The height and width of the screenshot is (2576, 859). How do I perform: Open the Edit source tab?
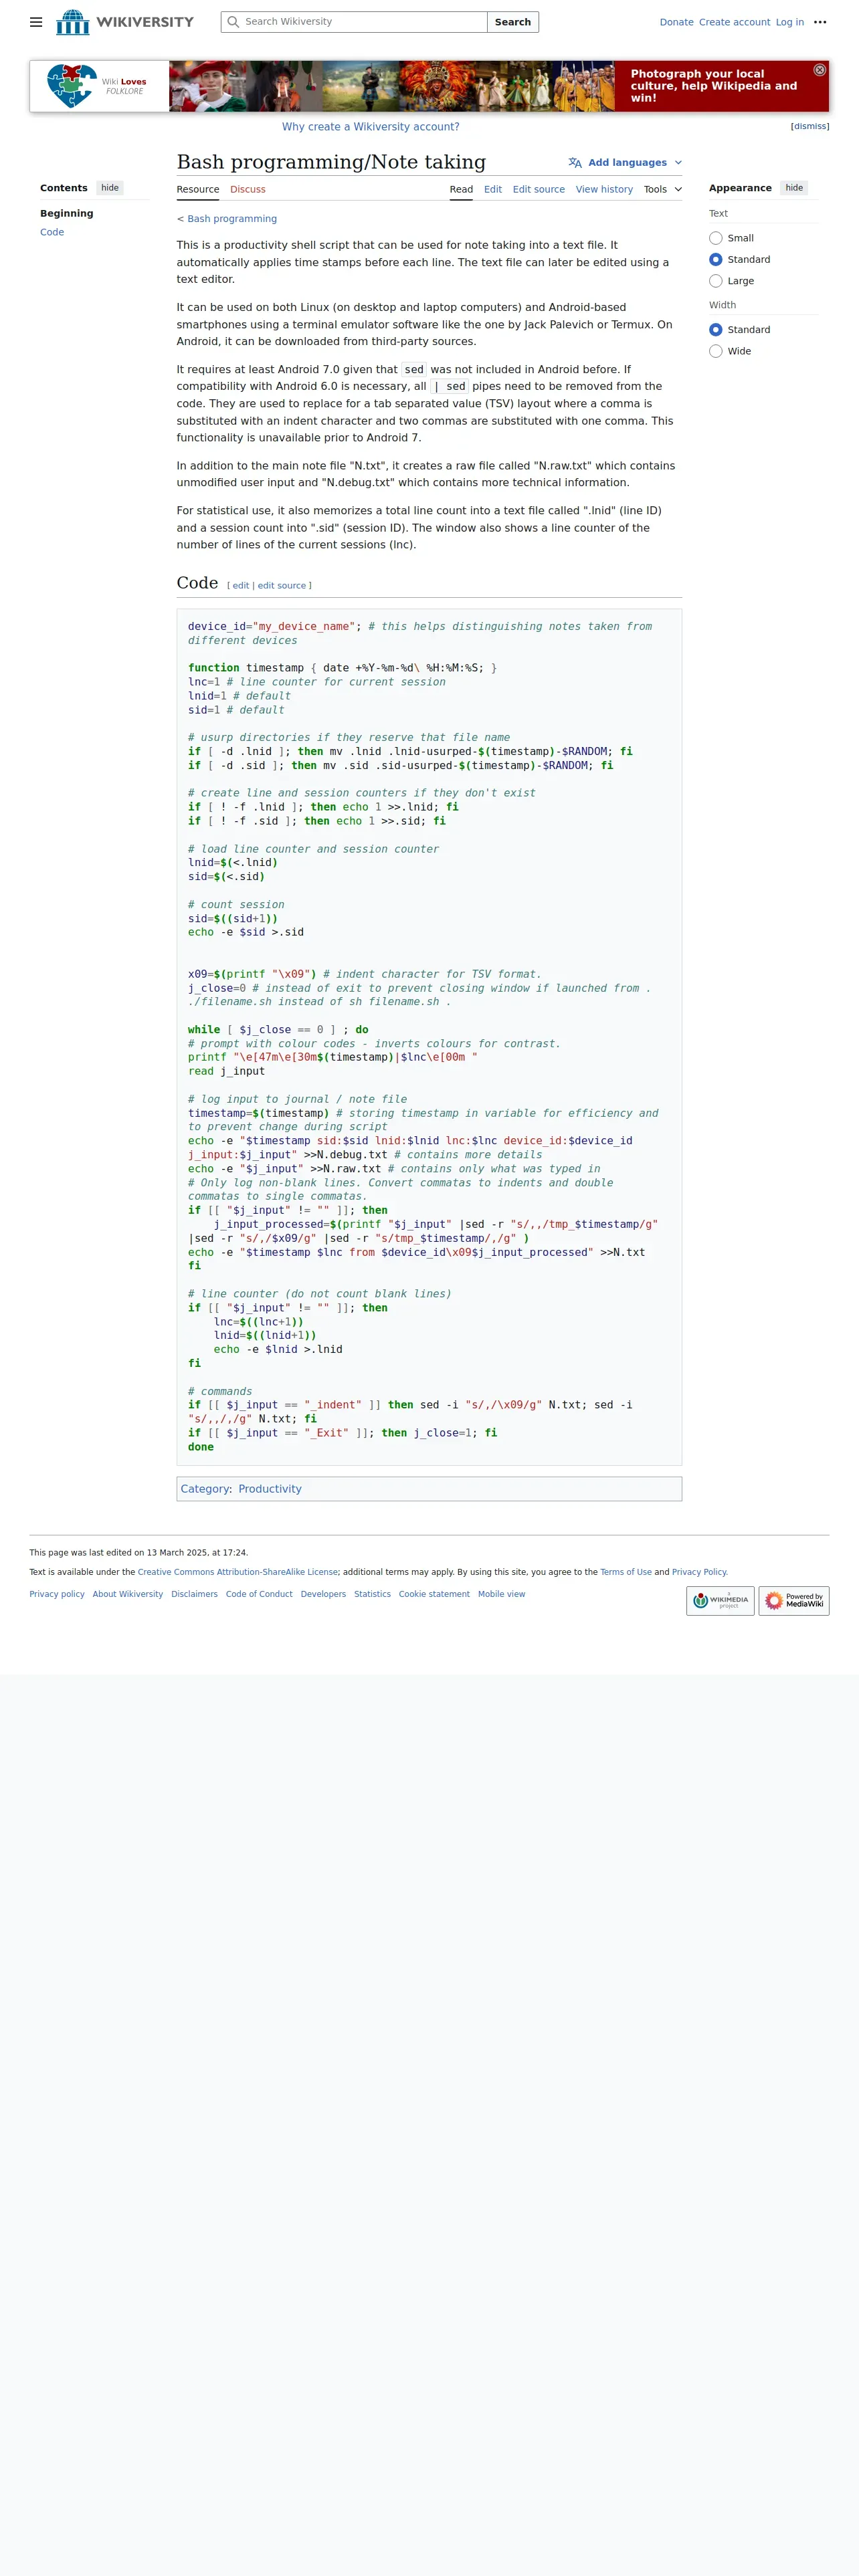point(539,189)
